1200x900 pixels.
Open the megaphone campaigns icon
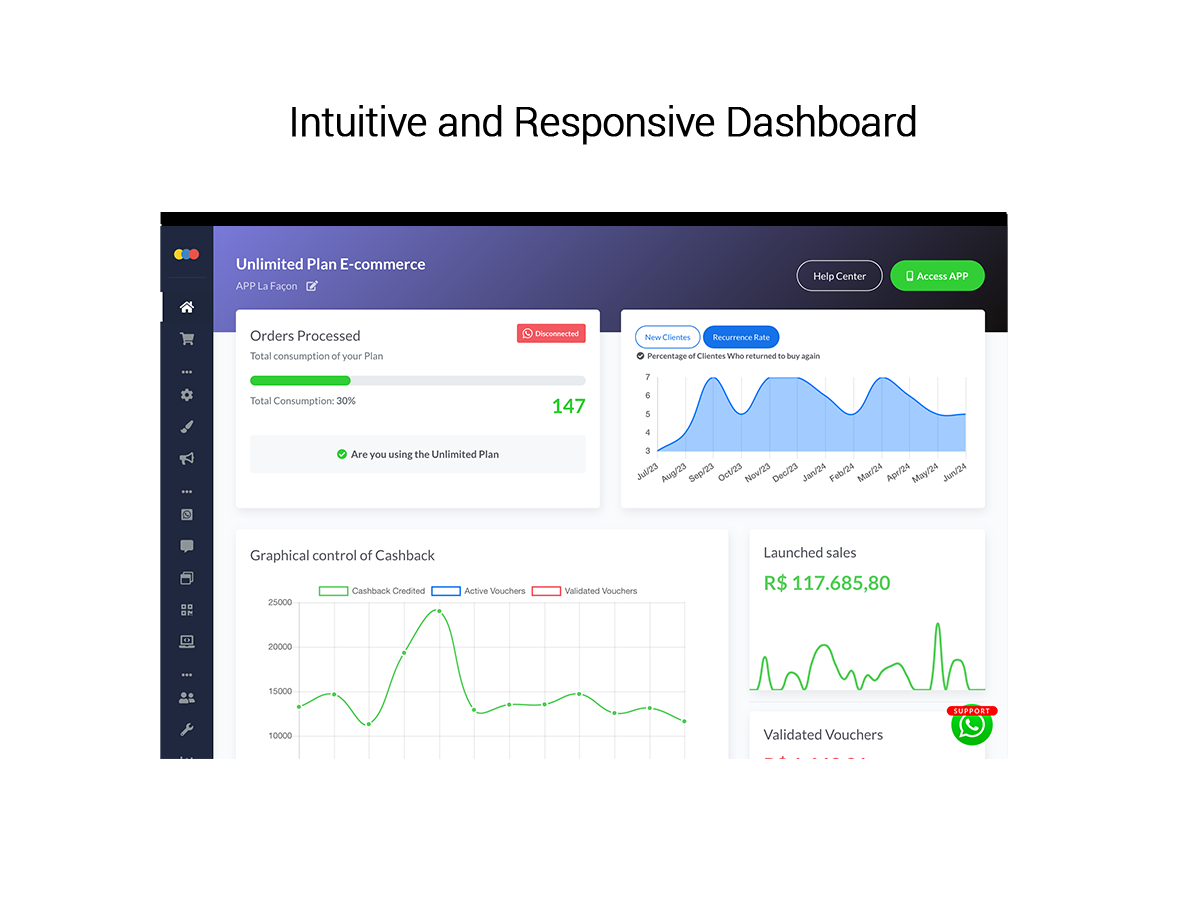(x=186, y=459)
